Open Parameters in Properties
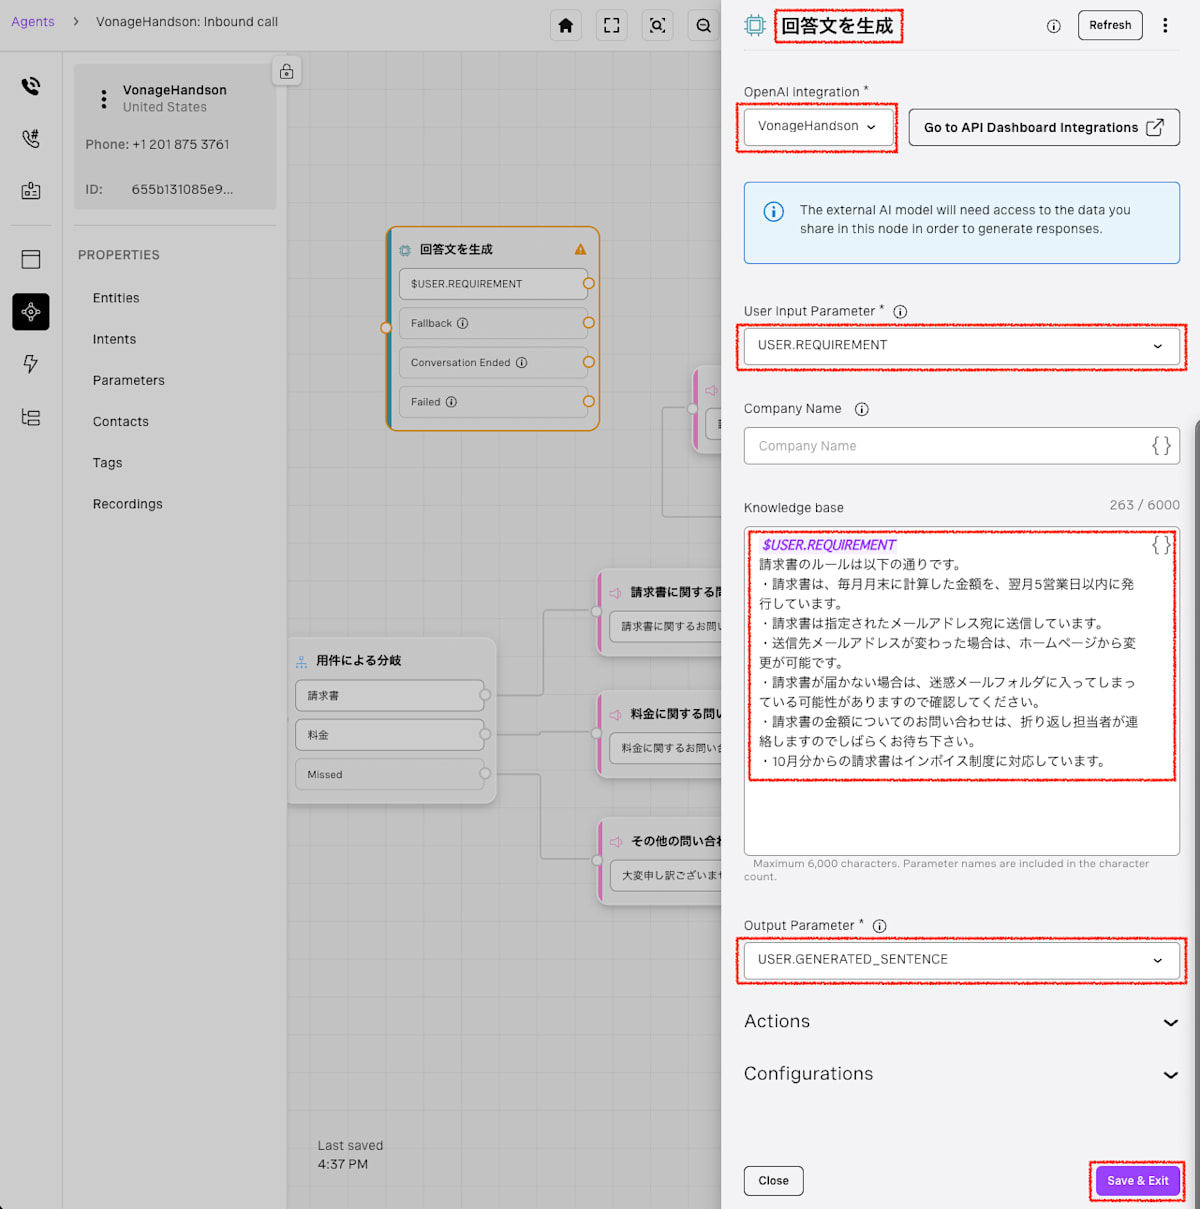This screenshot has height=1209, width=1200. pyautogui.click(x=129, y=380)
